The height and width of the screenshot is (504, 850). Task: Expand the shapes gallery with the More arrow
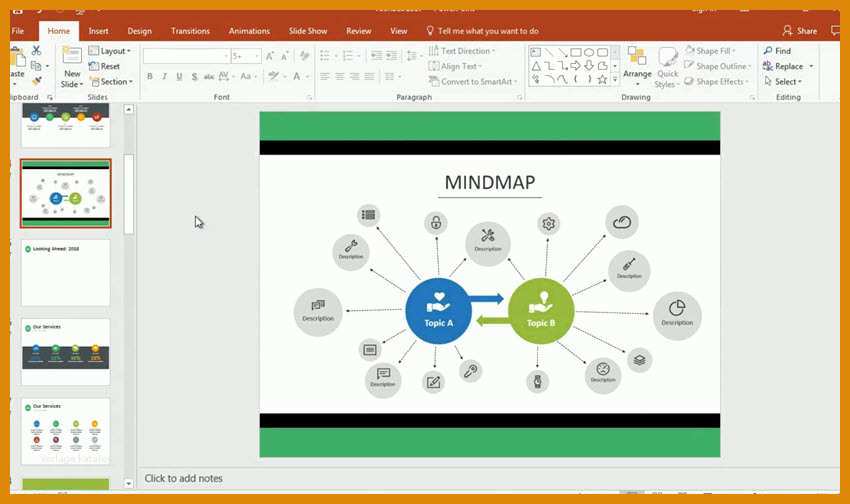615,80
